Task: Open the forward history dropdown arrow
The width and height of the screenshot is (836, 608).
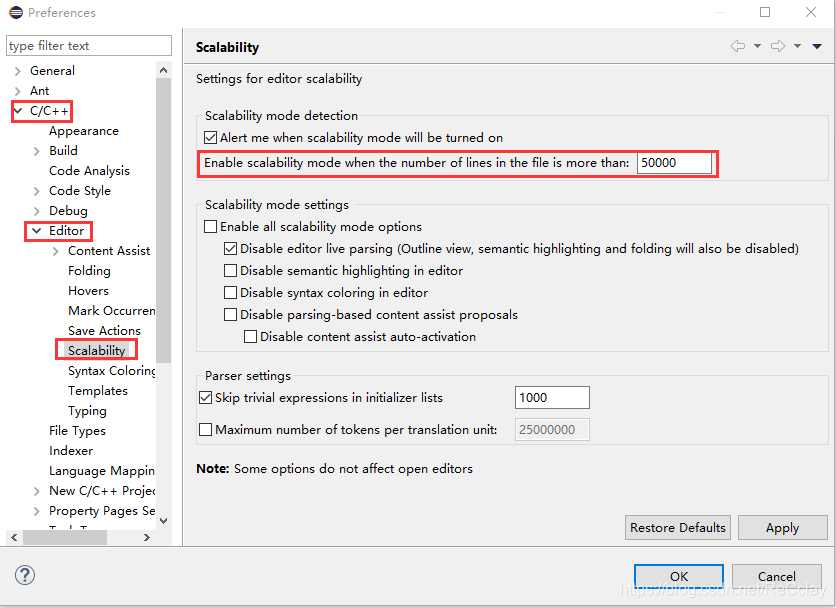Action: [x=797, y=46]
